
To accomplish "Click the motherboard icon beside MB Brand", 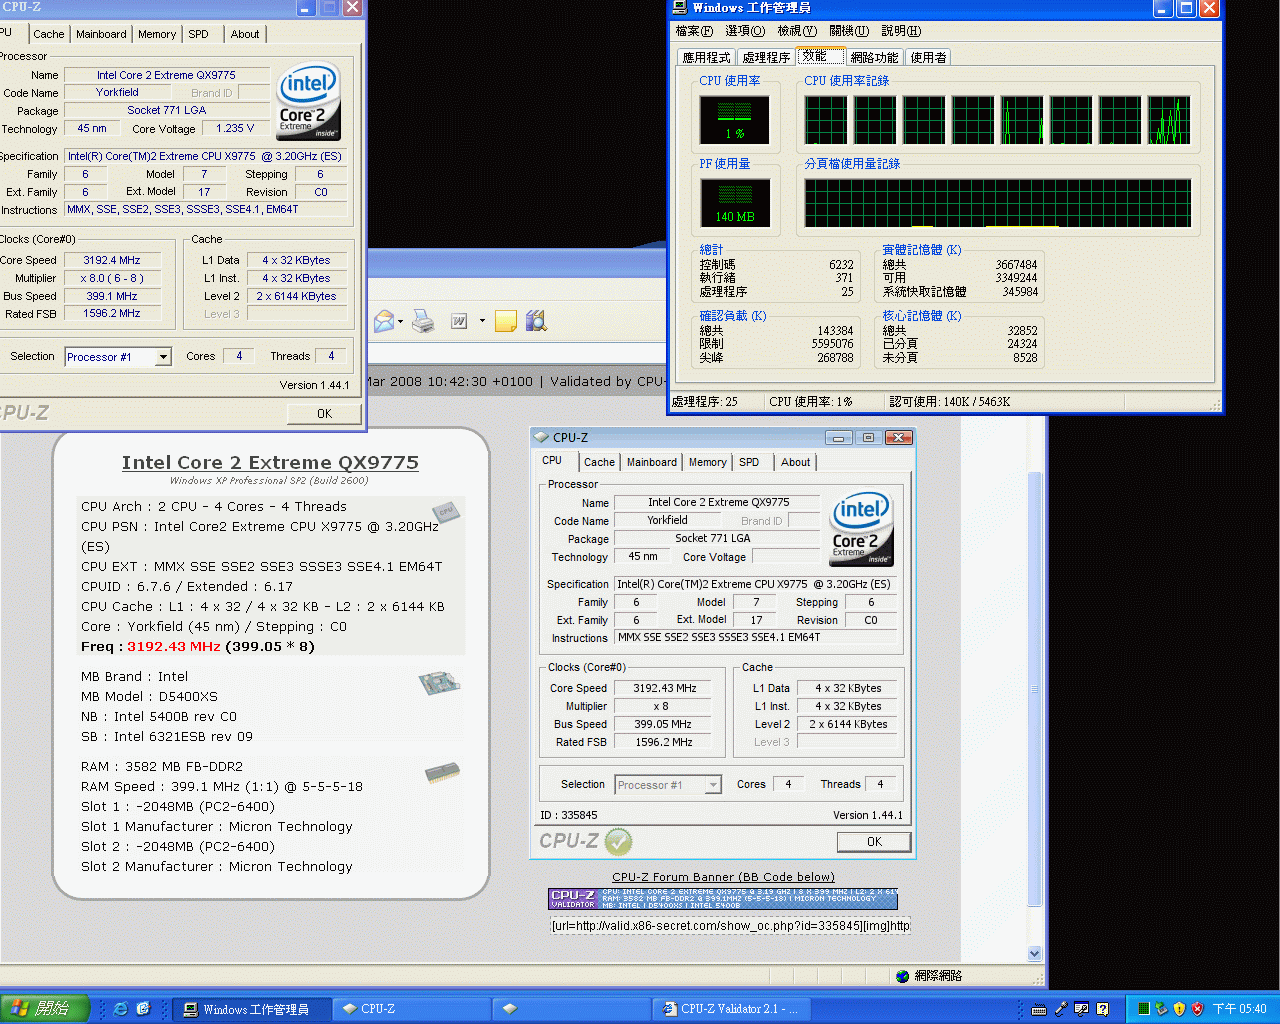I will point(439,683).
